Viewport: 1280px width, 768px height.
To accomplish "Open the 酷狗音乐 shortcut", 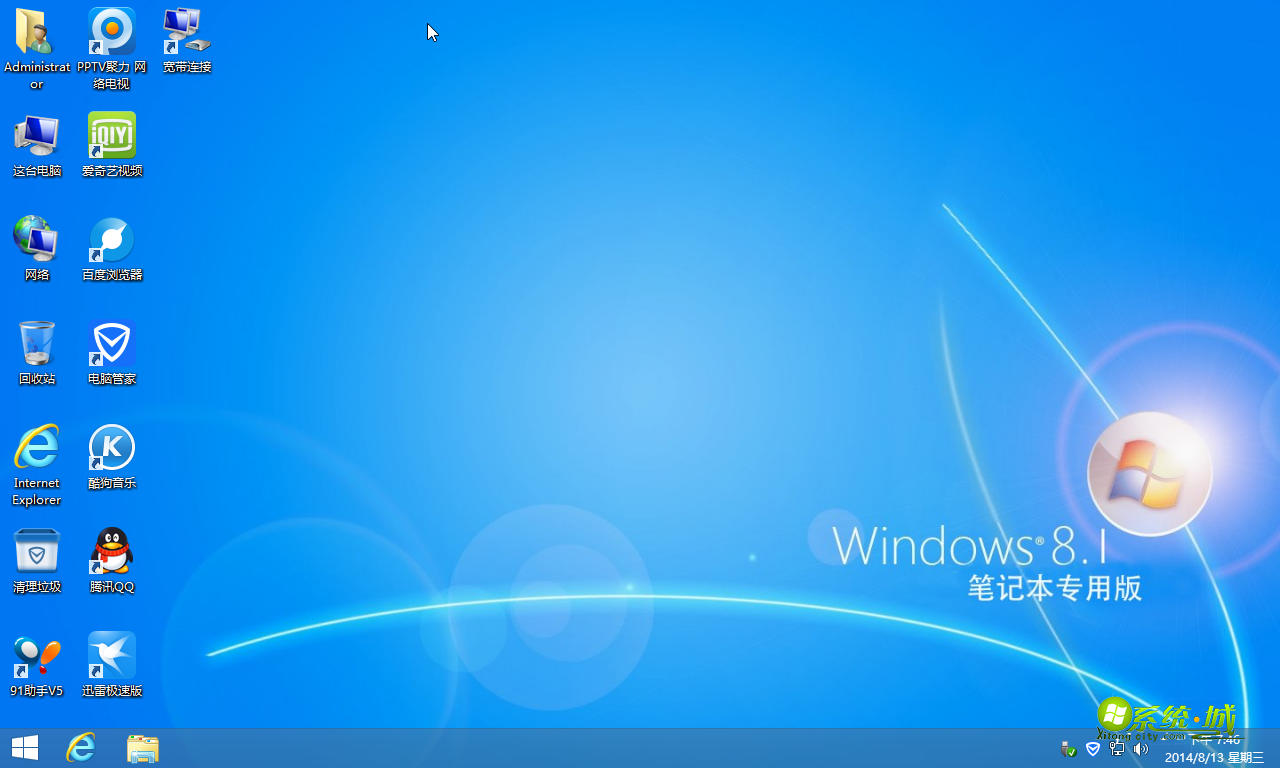I will click(x=112, y=449).
